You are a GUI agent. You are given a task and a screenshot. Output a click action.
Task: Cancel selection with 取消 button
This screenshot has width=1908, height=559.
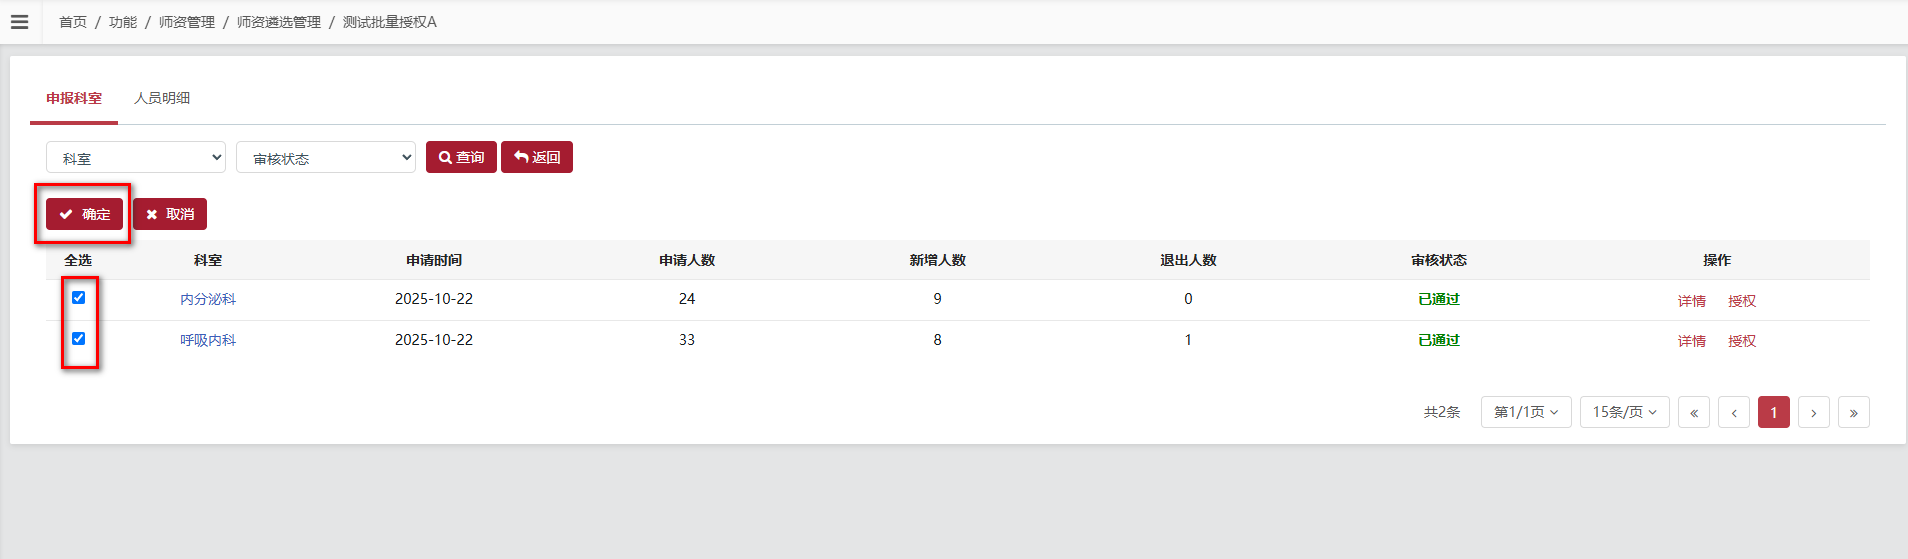pos(170,214)
